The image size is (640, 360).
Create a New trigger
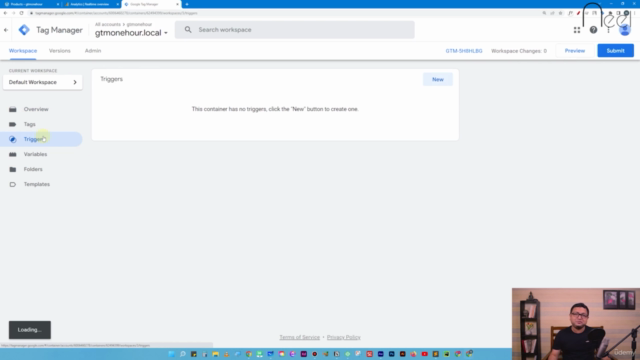click(x=438, y=79)
